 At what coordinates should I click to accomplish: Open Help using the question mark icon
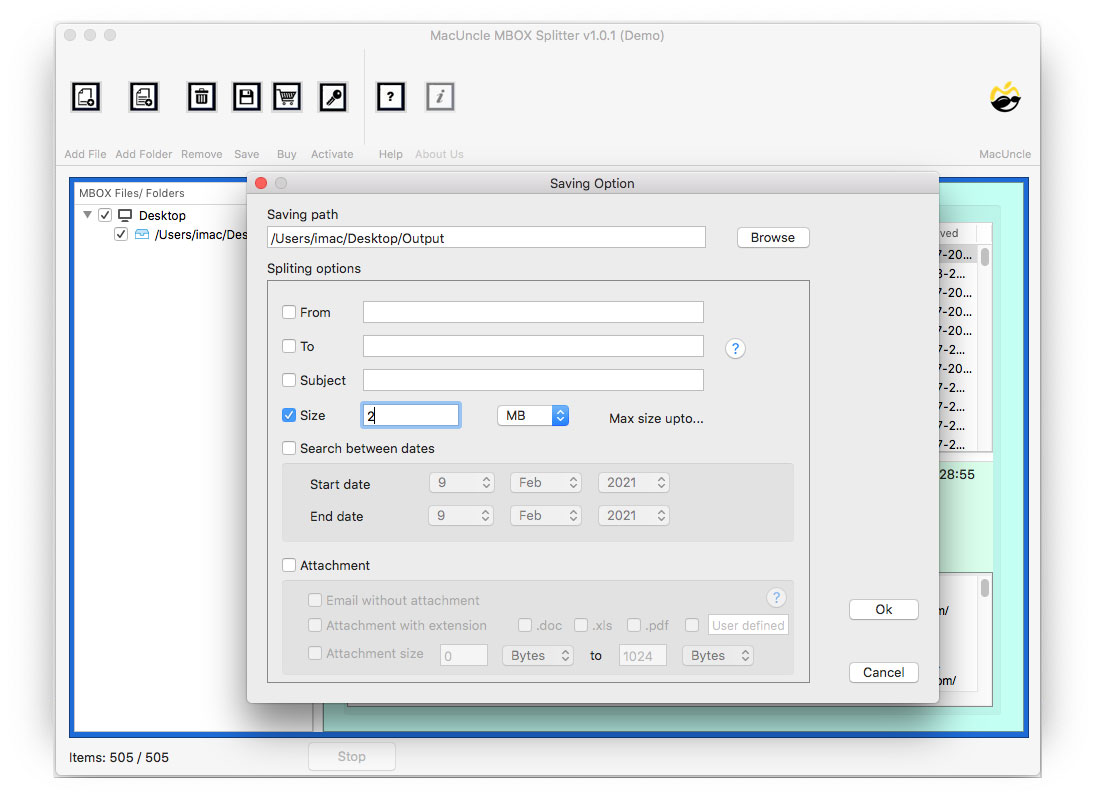(390, 96)
